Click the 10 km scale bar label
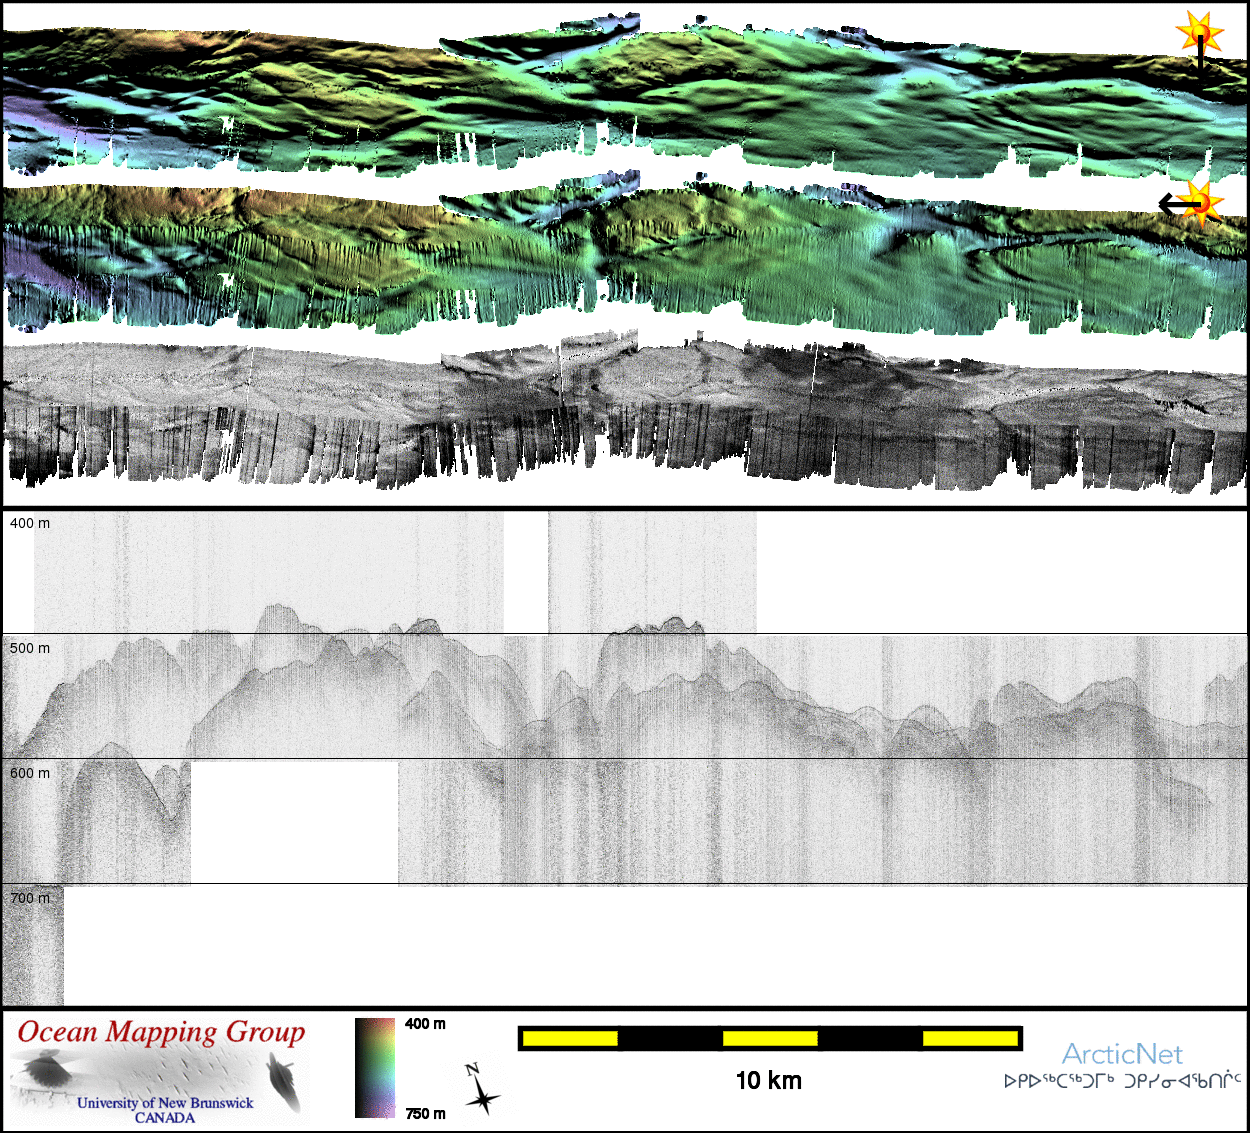Screen dimensions: 1250x1133 pyautogui.click(x=768, y=1080)
